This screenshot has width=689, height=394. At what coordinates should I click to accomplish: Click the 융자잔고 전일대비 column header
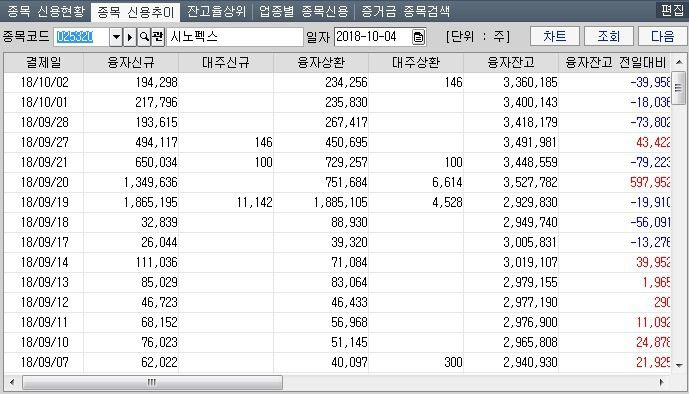click(615, 62)
